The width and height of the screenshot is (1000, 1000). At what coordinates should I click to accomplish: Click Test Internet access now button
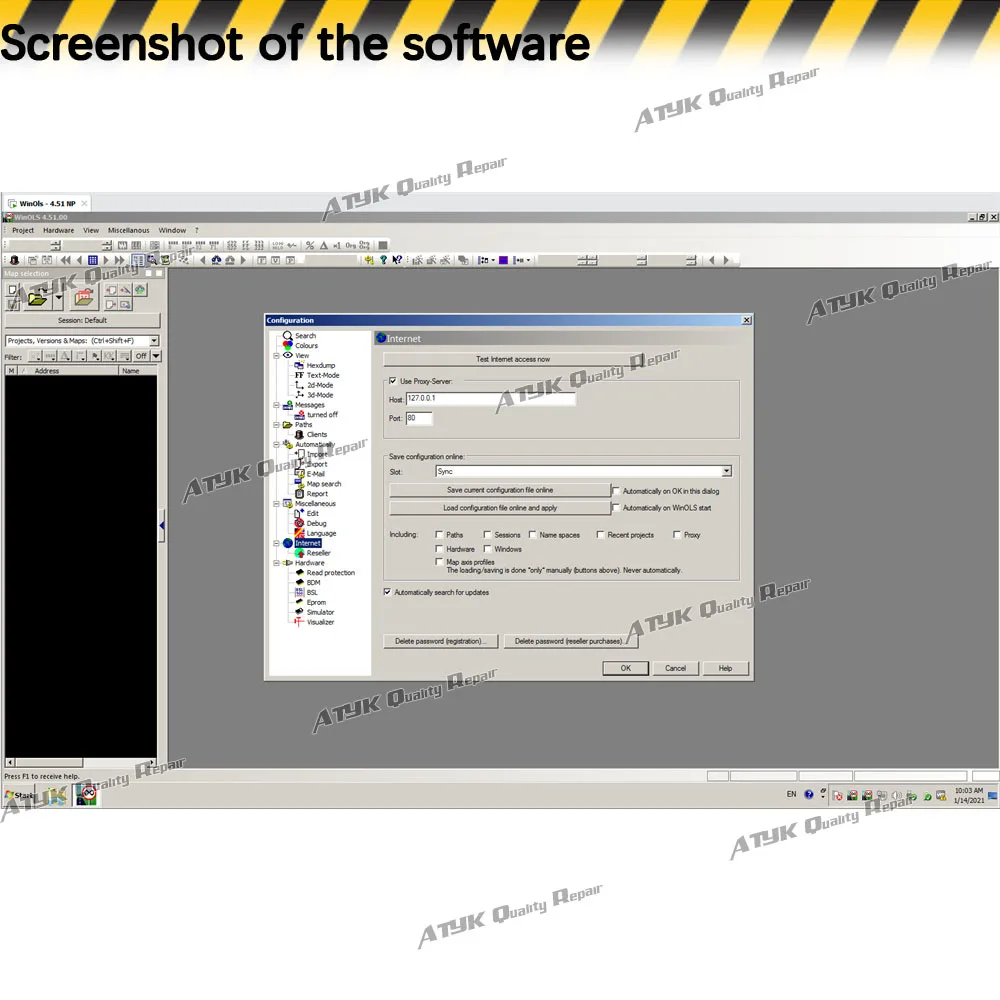coord(513,359)
